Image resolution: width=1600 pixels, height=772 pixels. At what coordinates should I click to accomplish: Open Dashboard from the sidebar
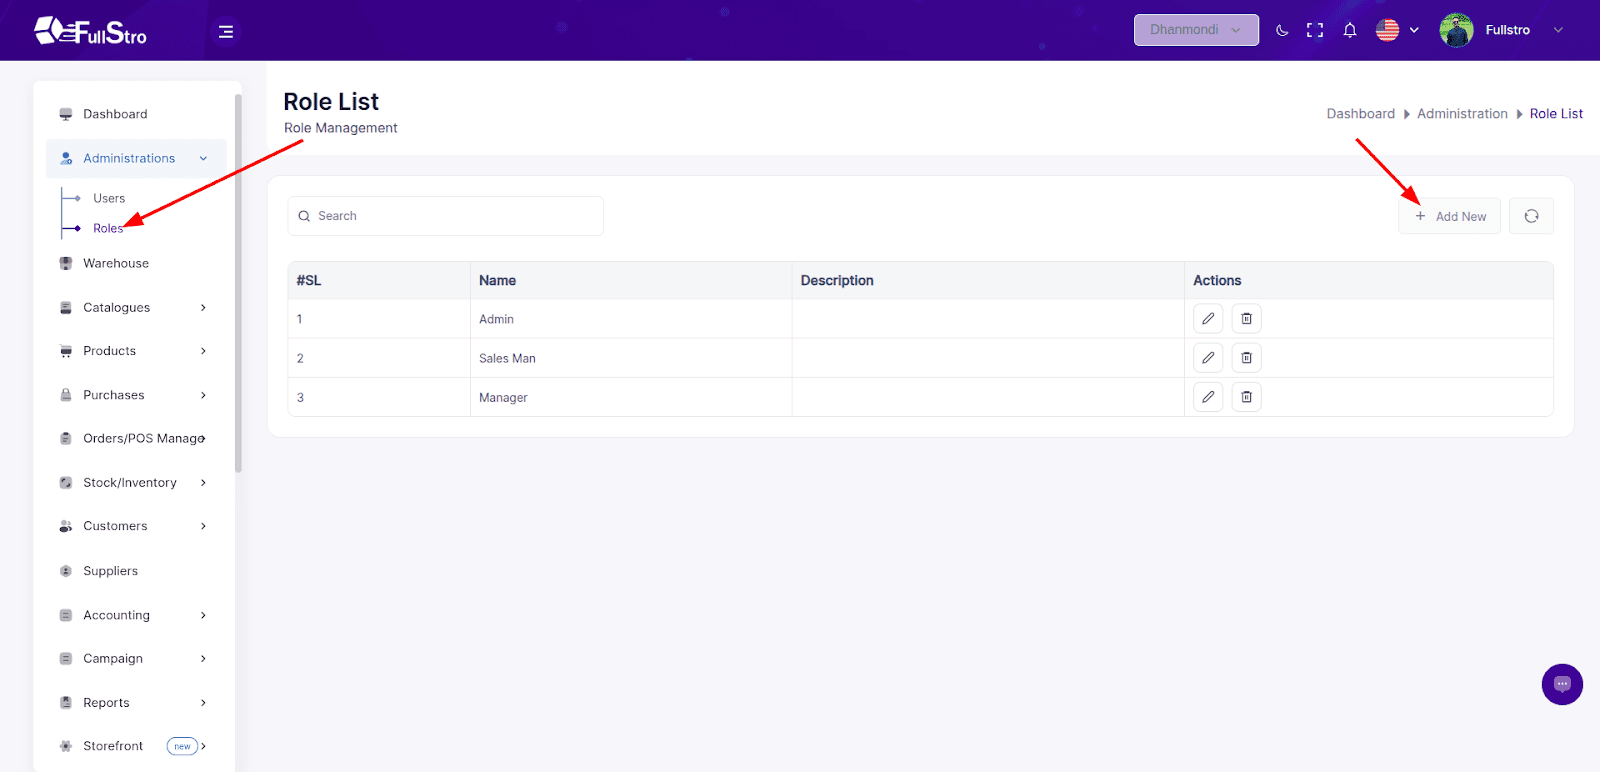pyautogui.click(x=115, y=114)
